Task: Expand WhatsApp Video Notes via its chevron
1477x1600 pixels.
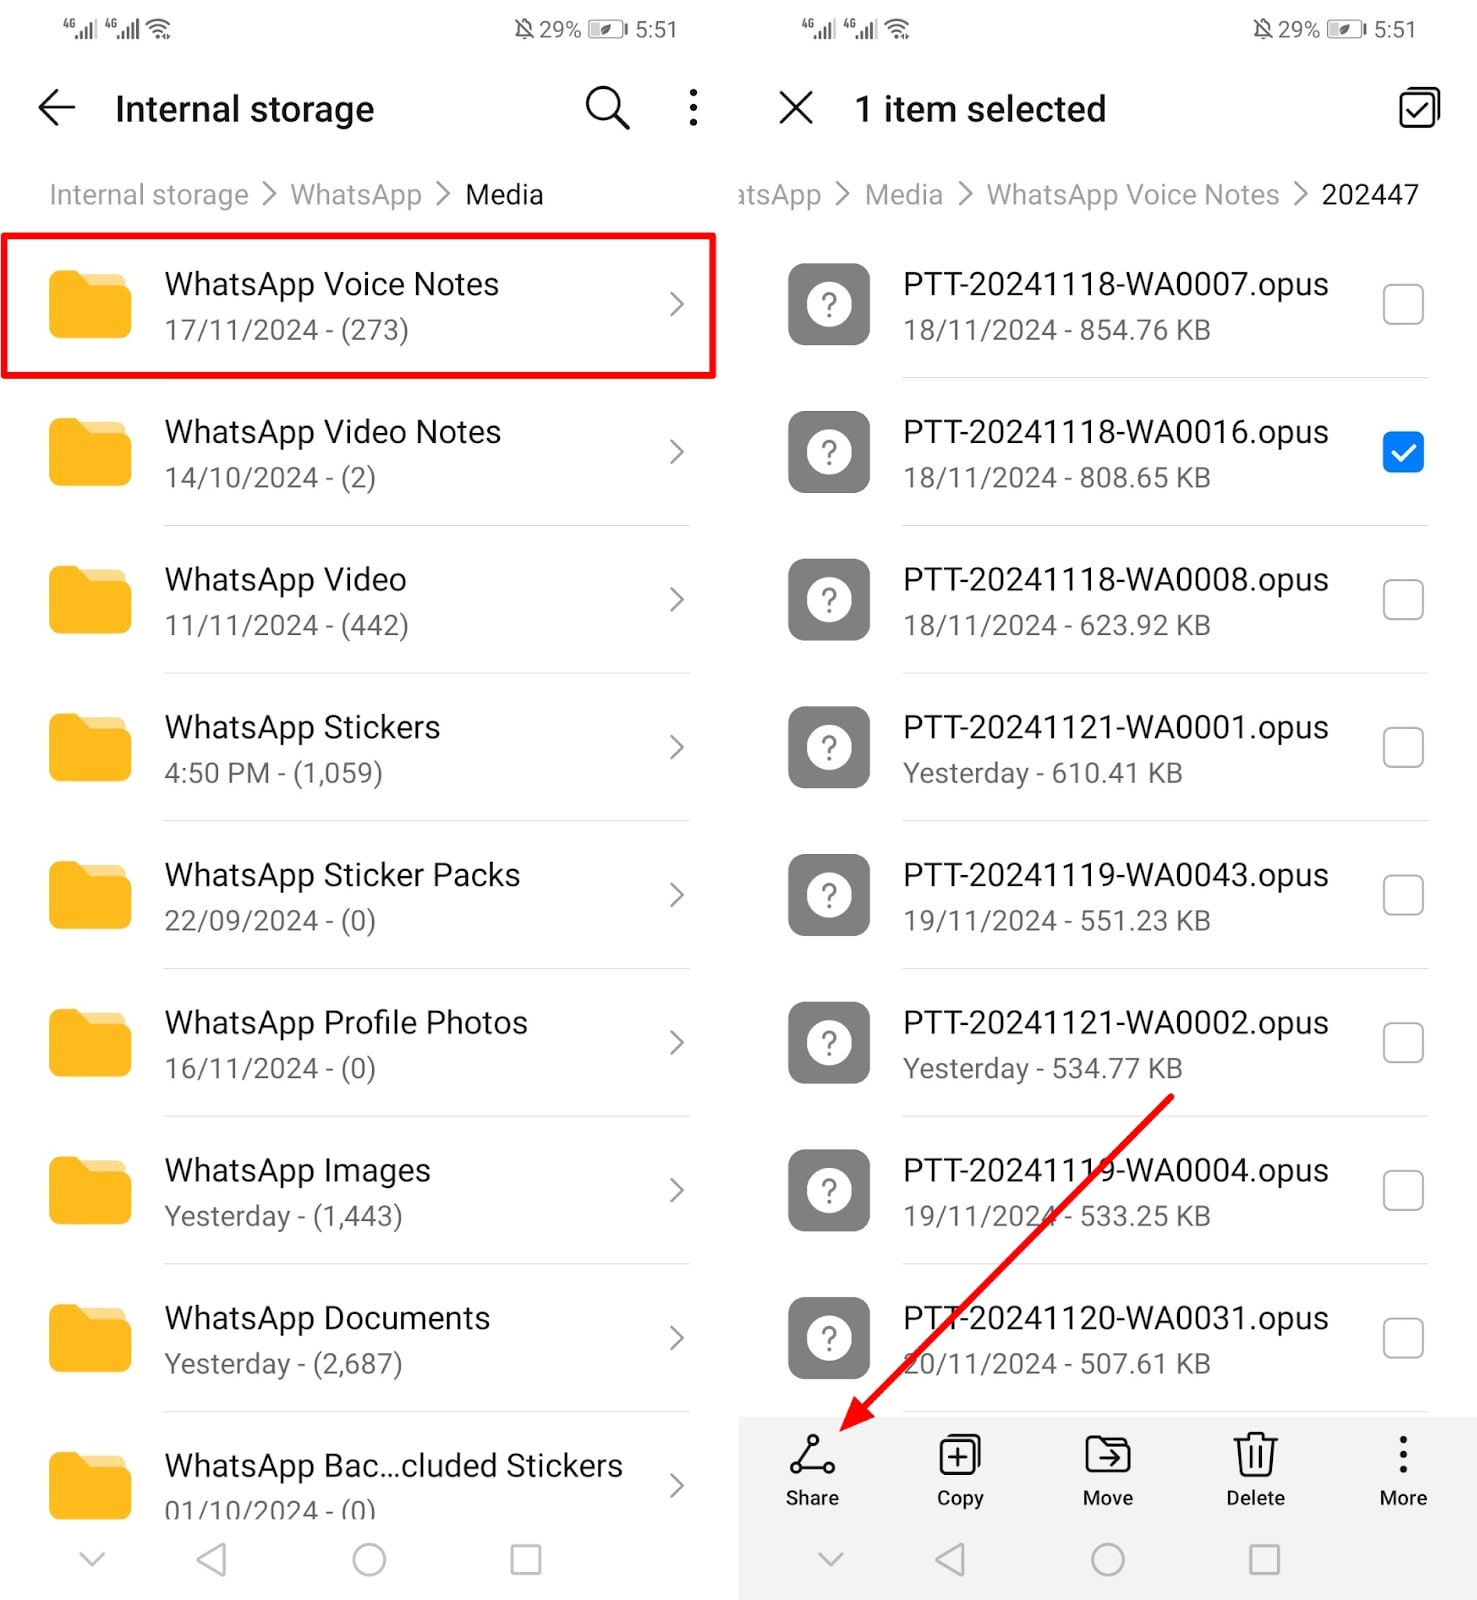Action: click(677, 452)
